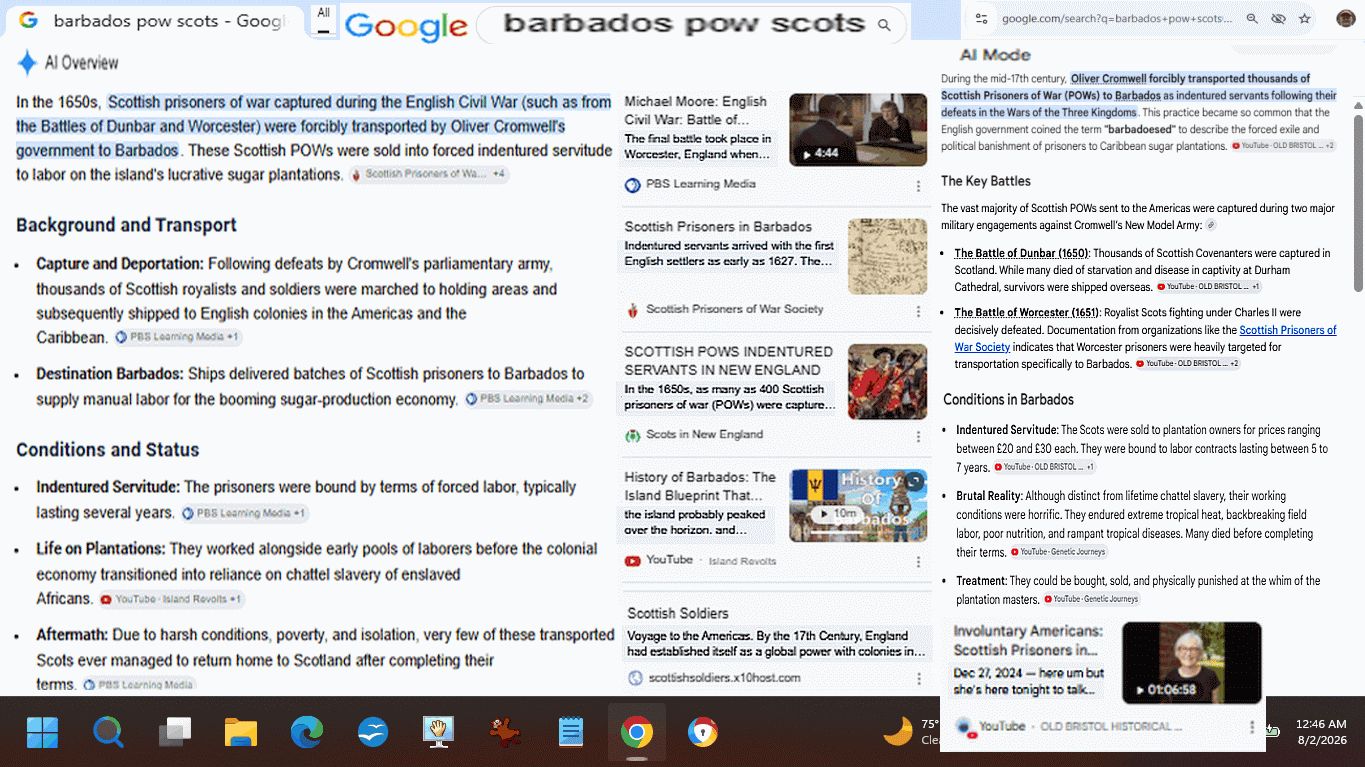The image size is (1365, 767).
Task: Open 'Michael Moore: English Civil War' result title
Action: [x=695, y=110]
